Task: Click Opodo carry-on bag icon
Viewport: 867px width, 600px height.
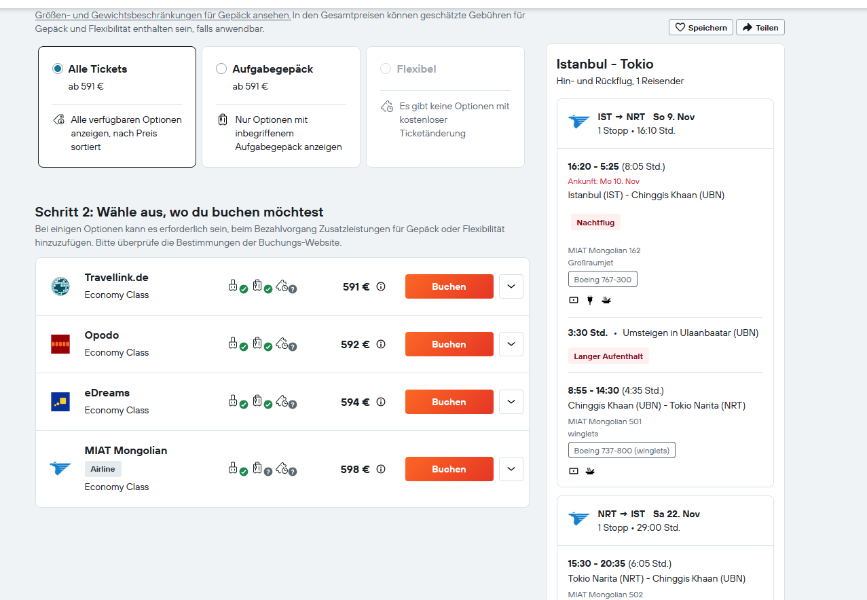Action: tap(238, 343)
